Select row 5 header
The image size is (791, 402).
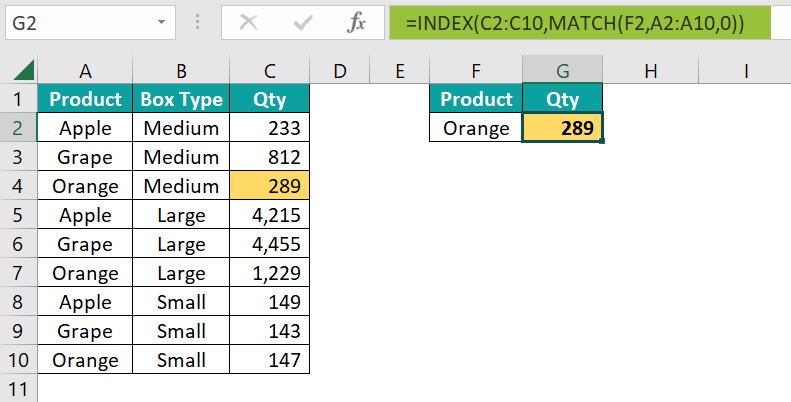[x=18, y=215]
